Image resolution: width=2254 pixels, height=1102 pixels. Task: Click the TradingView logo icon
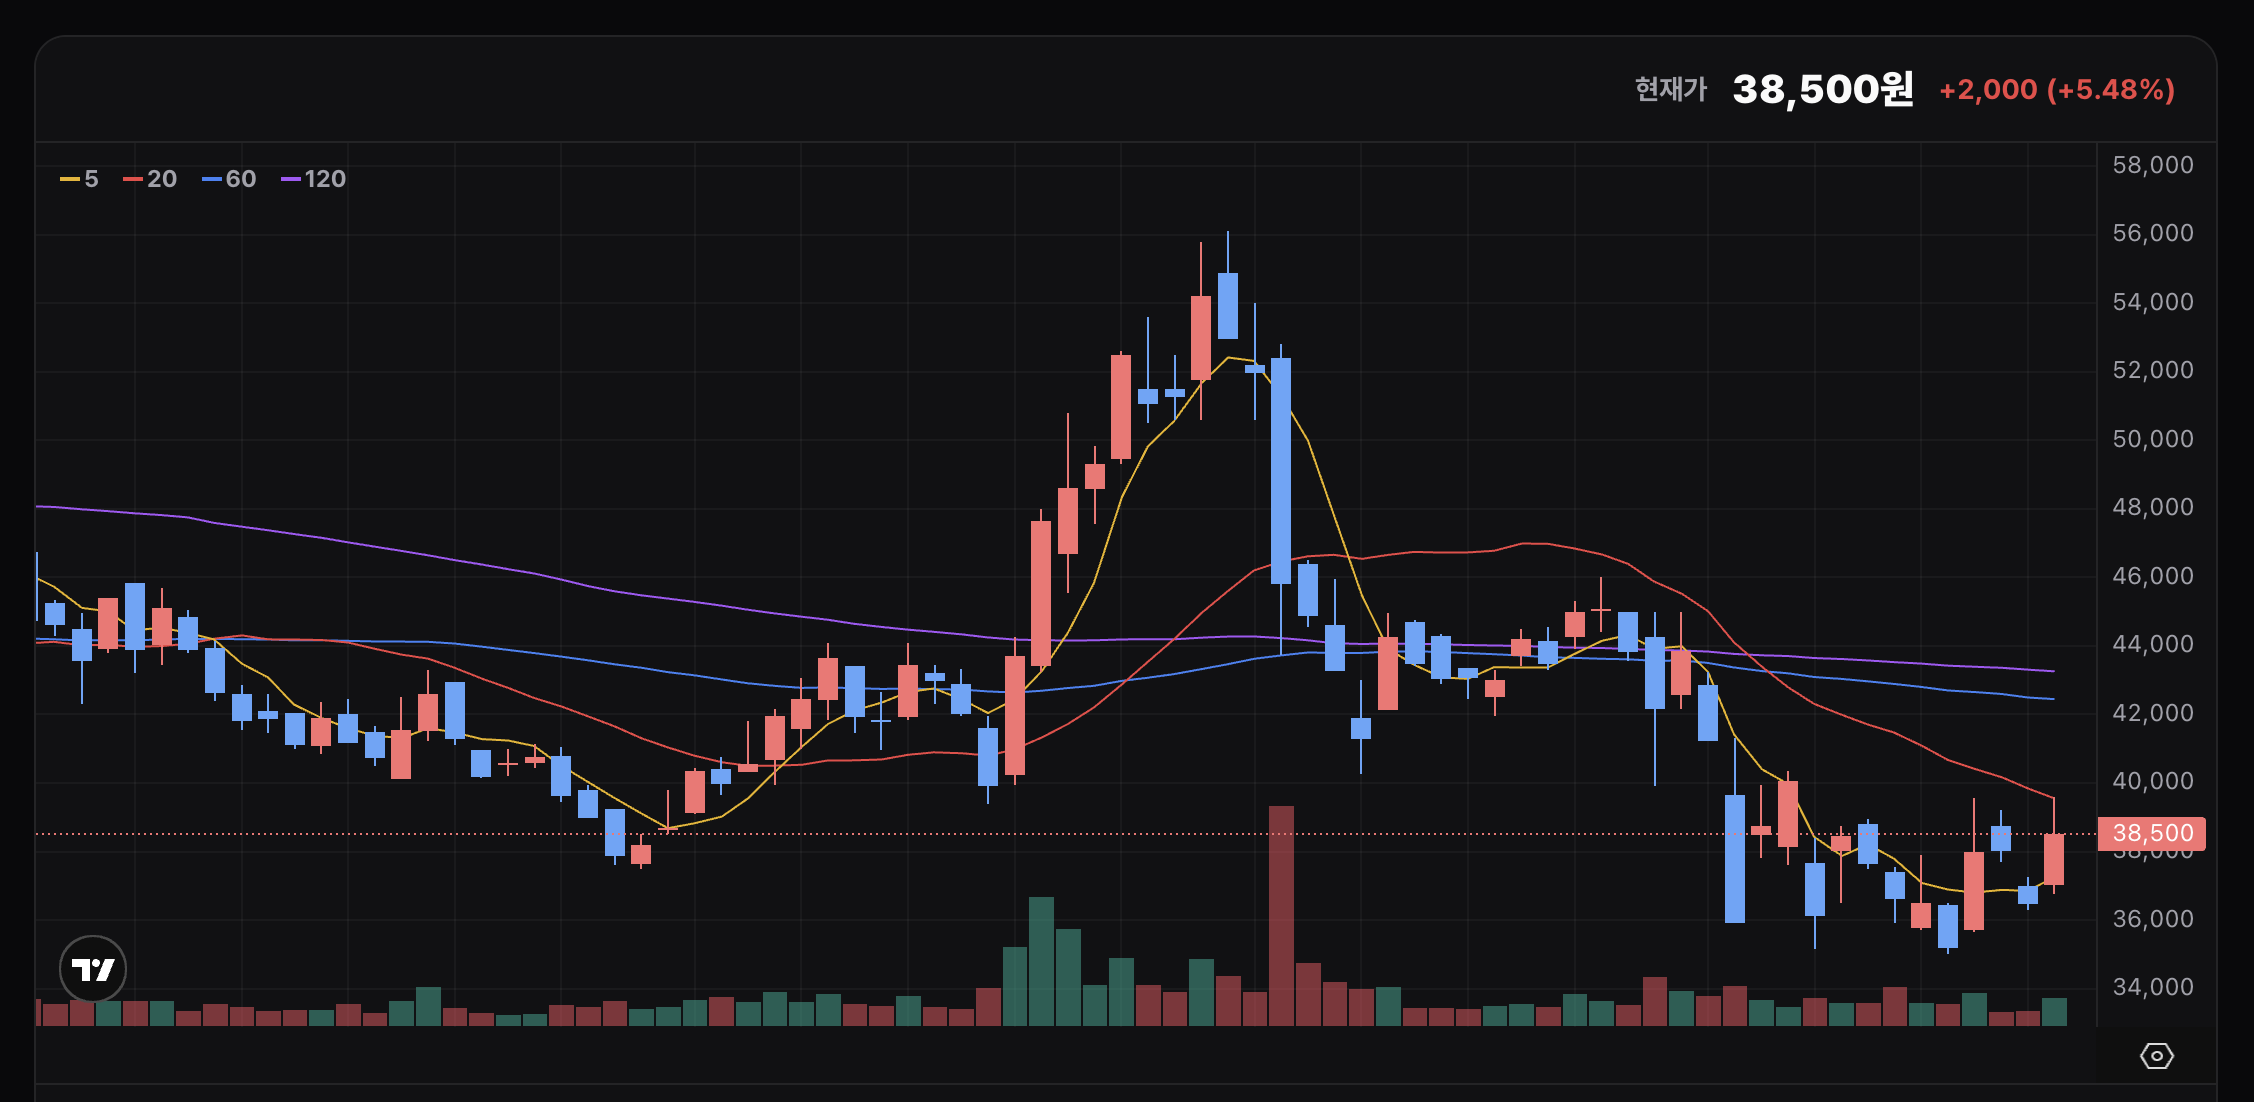pyautogui.click(x=93, y=968)
